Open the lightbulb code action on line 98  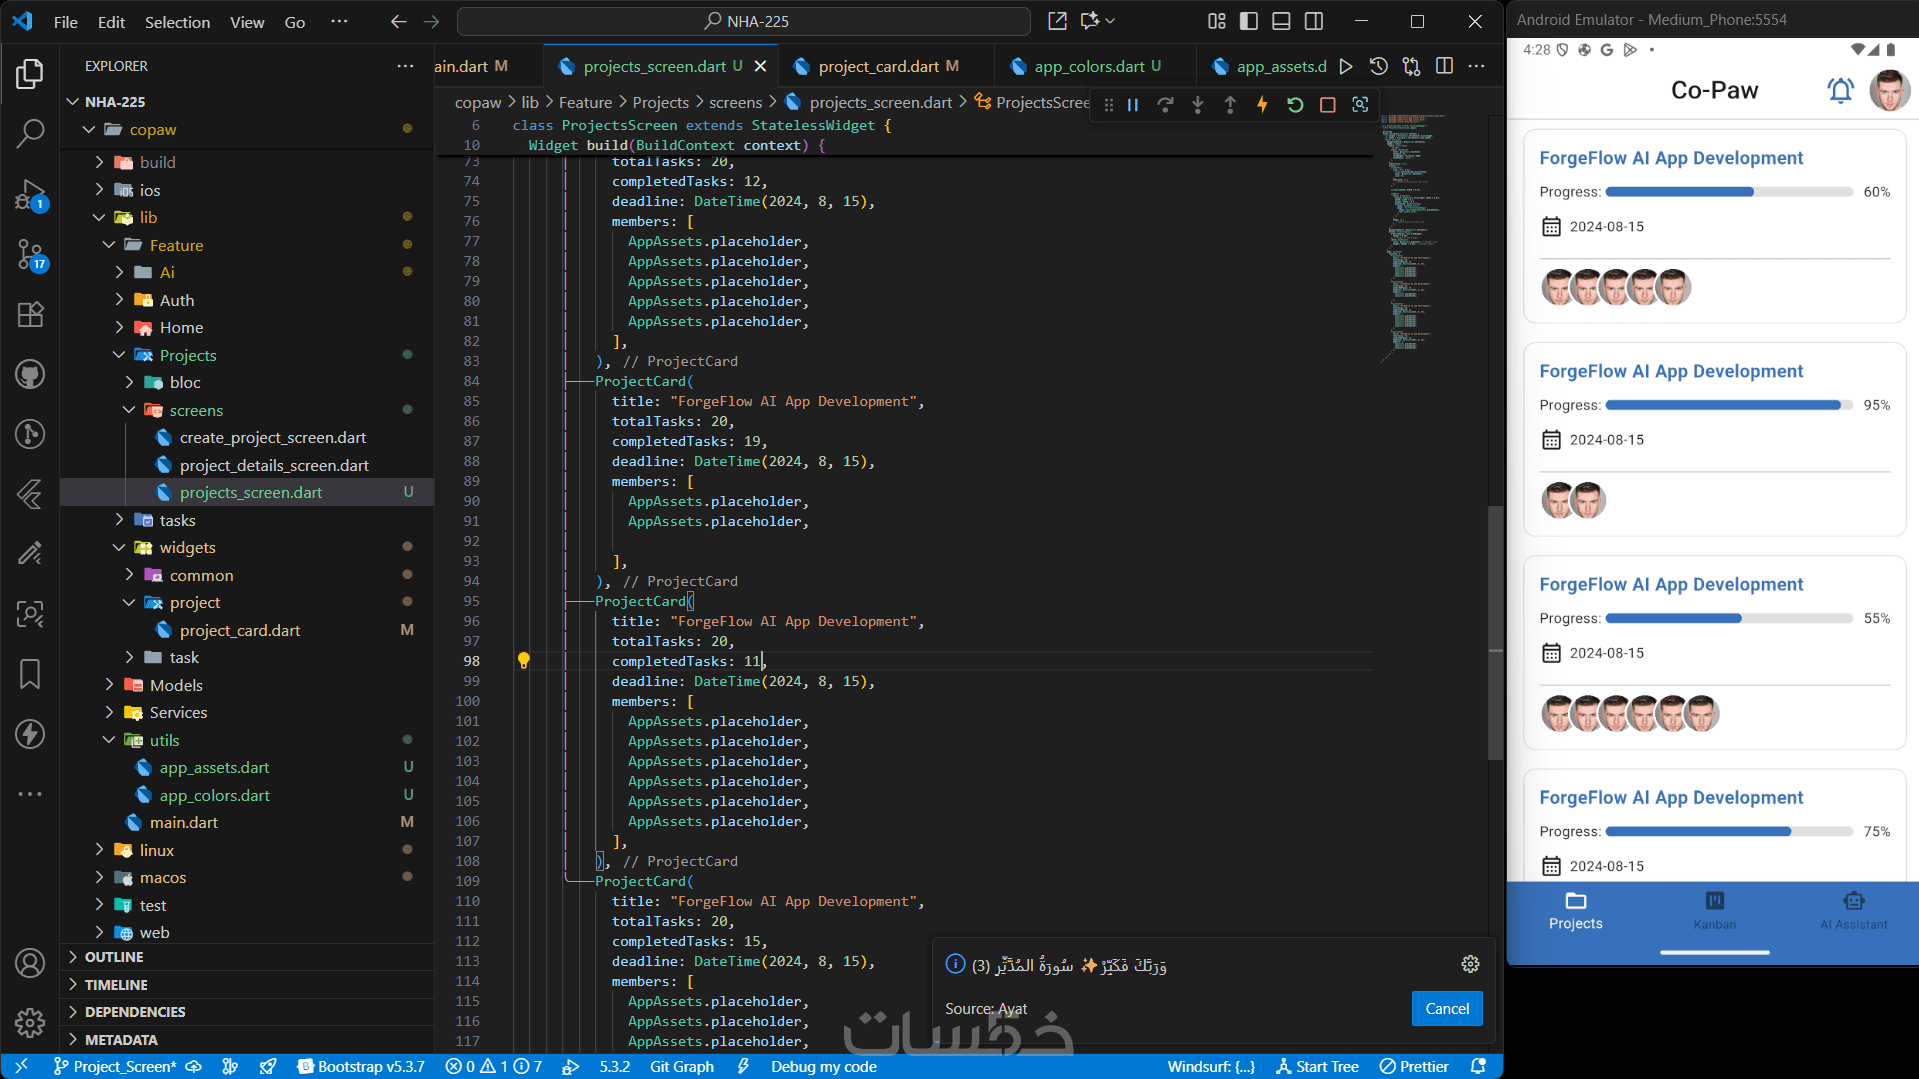(523, 661)
